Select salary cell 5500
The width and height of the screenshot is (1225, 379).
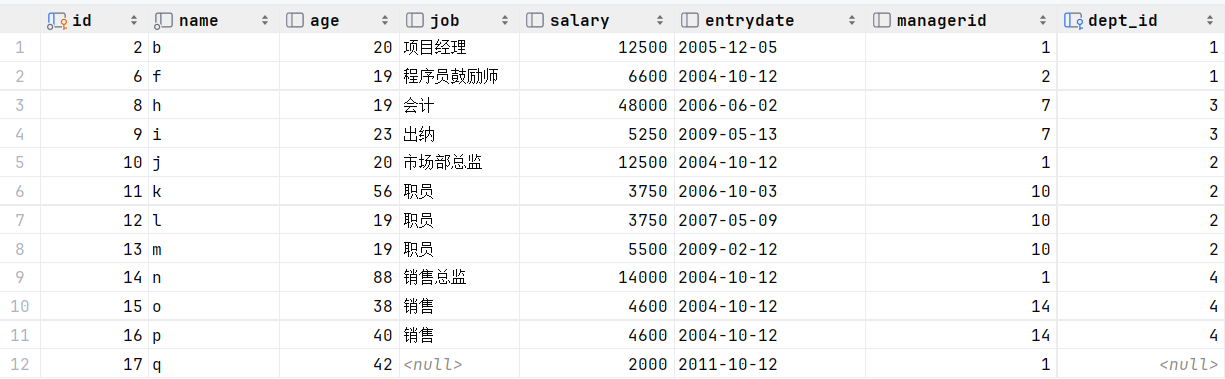(596, 249)
